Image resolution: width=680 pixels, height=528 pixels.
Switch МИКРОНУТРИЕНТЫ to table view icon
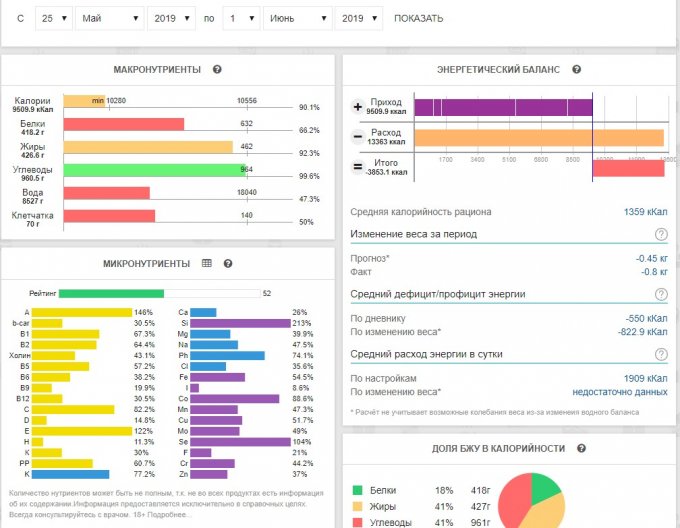[x=207, y=263]
